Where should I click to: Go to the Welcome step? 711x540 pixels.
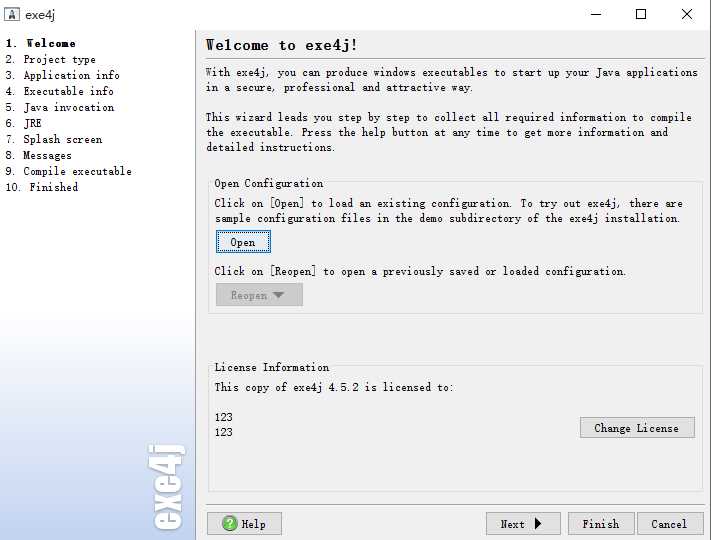tap(50, 43)
